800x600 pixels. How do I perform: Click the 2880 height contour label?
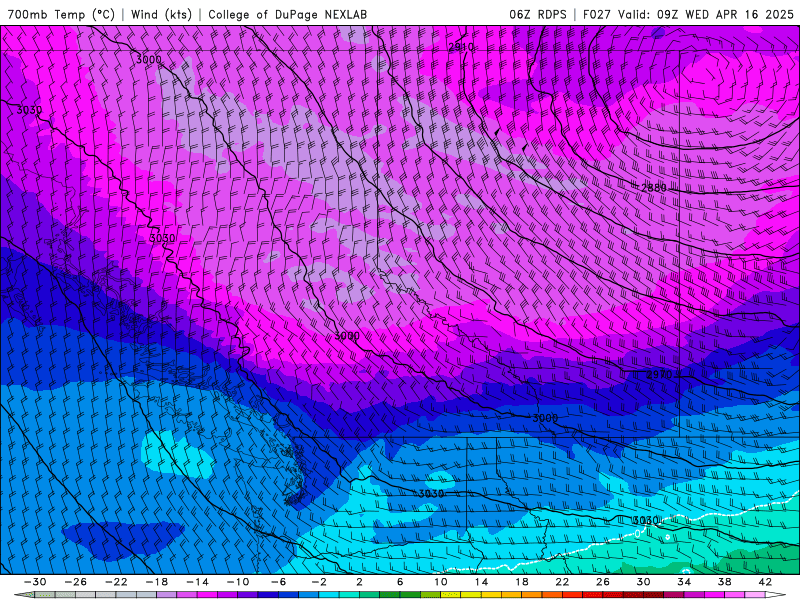point(654,188)
